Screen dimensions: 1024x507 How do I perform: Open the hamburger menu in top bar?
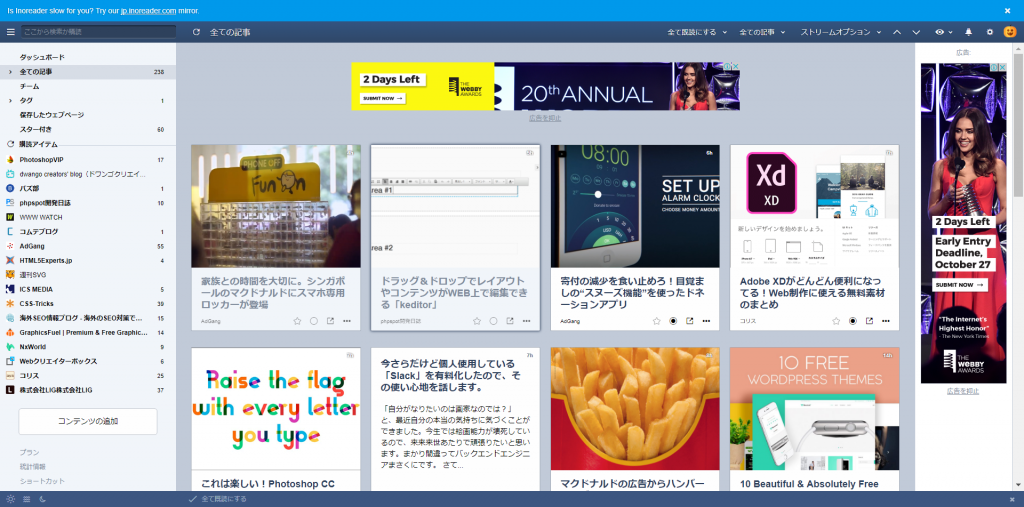pyautogui.click(x=10, y=32)
